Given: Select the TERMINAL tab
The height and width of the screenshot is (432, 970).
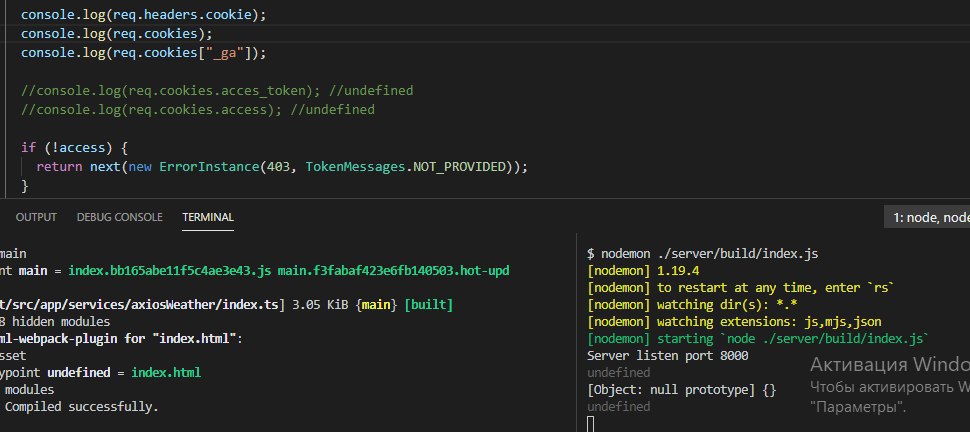Looking at the screenshot, I should 208,217.
